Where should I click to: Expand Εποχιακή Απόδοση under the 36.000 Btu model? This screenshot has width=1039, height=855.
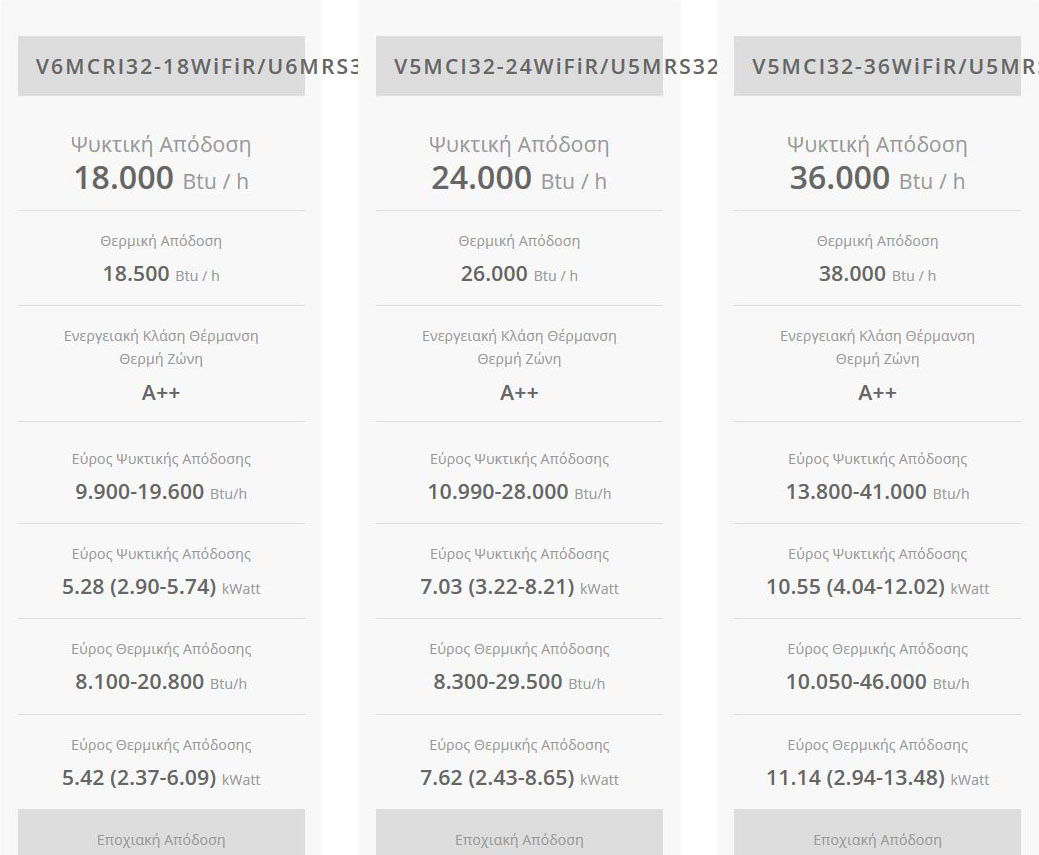click(x=877, y=839)
